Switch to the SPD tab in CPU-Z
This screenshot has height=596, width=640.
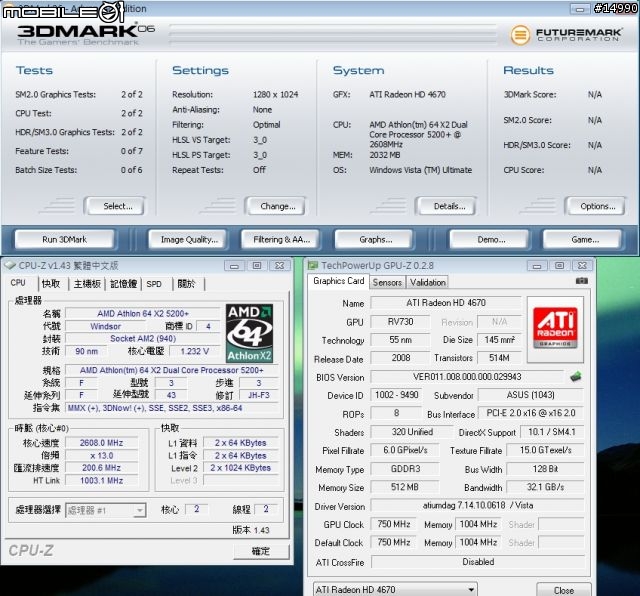[x=154, y=284]
